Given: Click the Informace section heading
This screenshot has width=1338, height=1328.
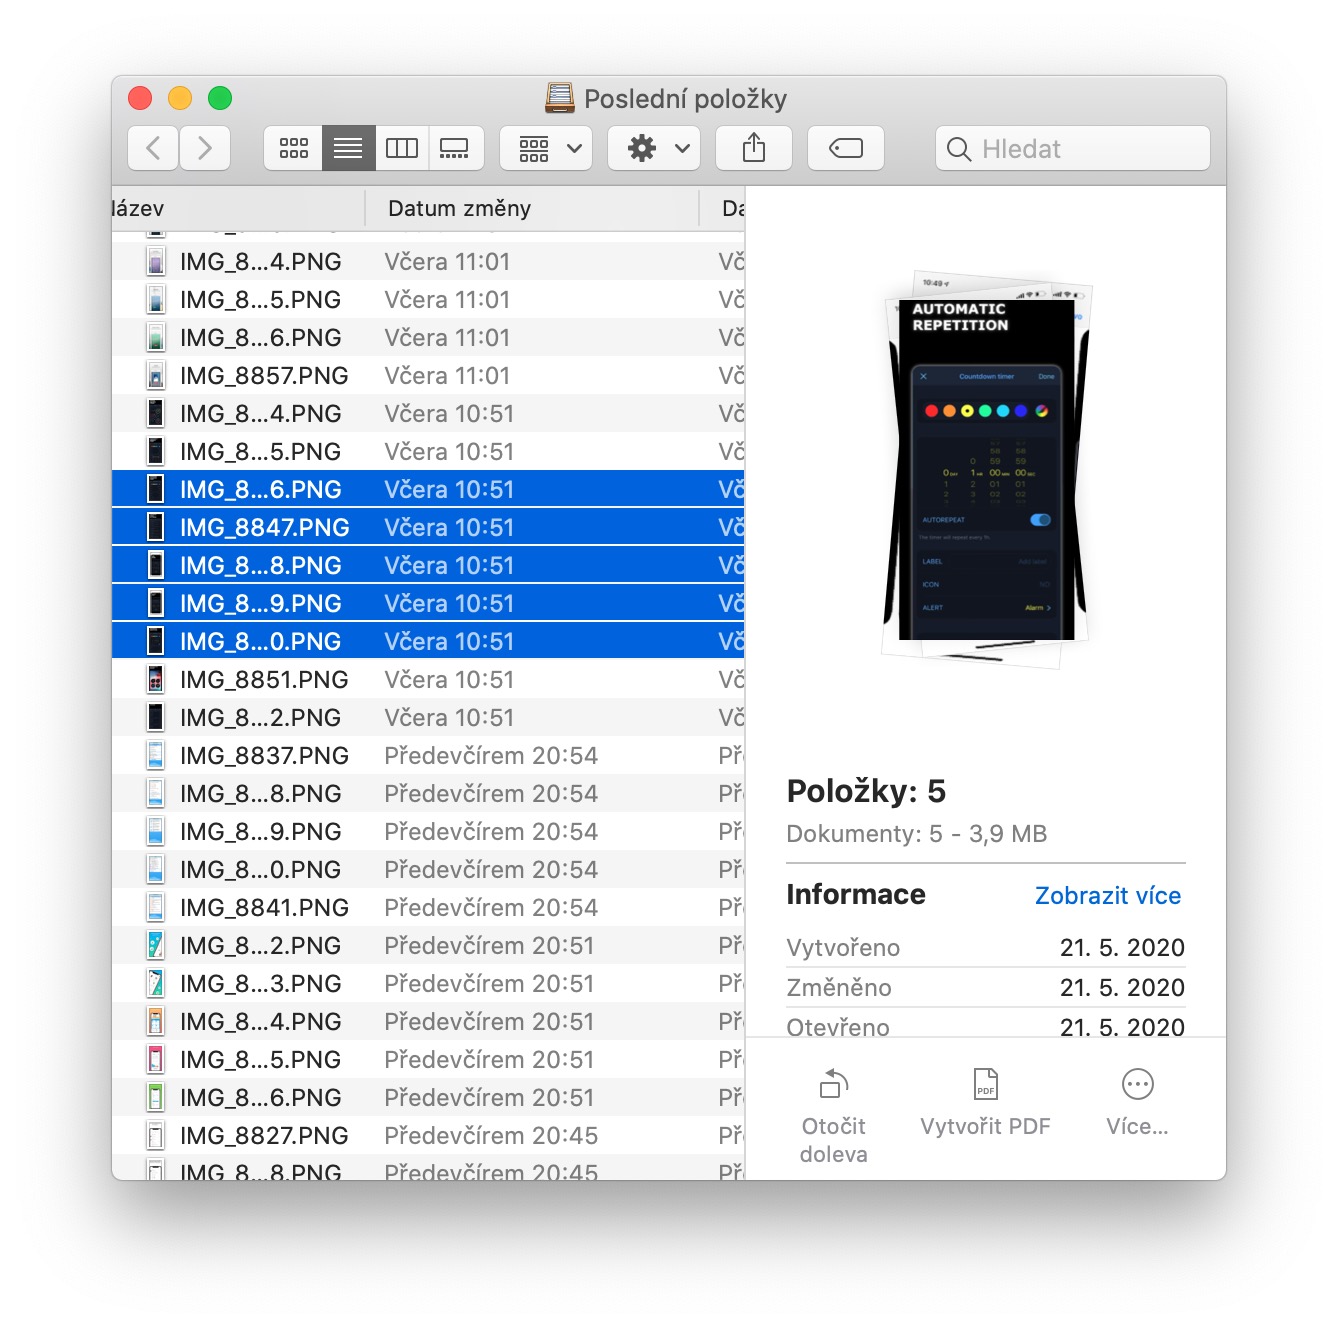Looking at the screenshot, I should click(x=856, y=894).
